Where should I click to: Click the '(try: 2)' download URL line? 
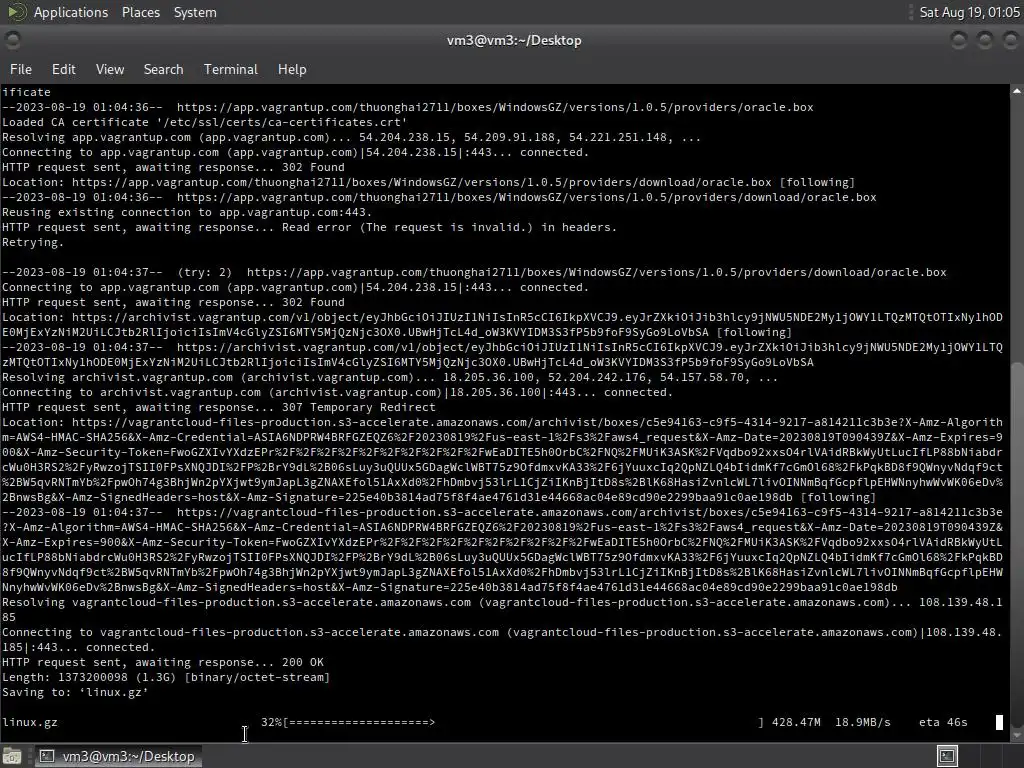click(x=474, y=272)
